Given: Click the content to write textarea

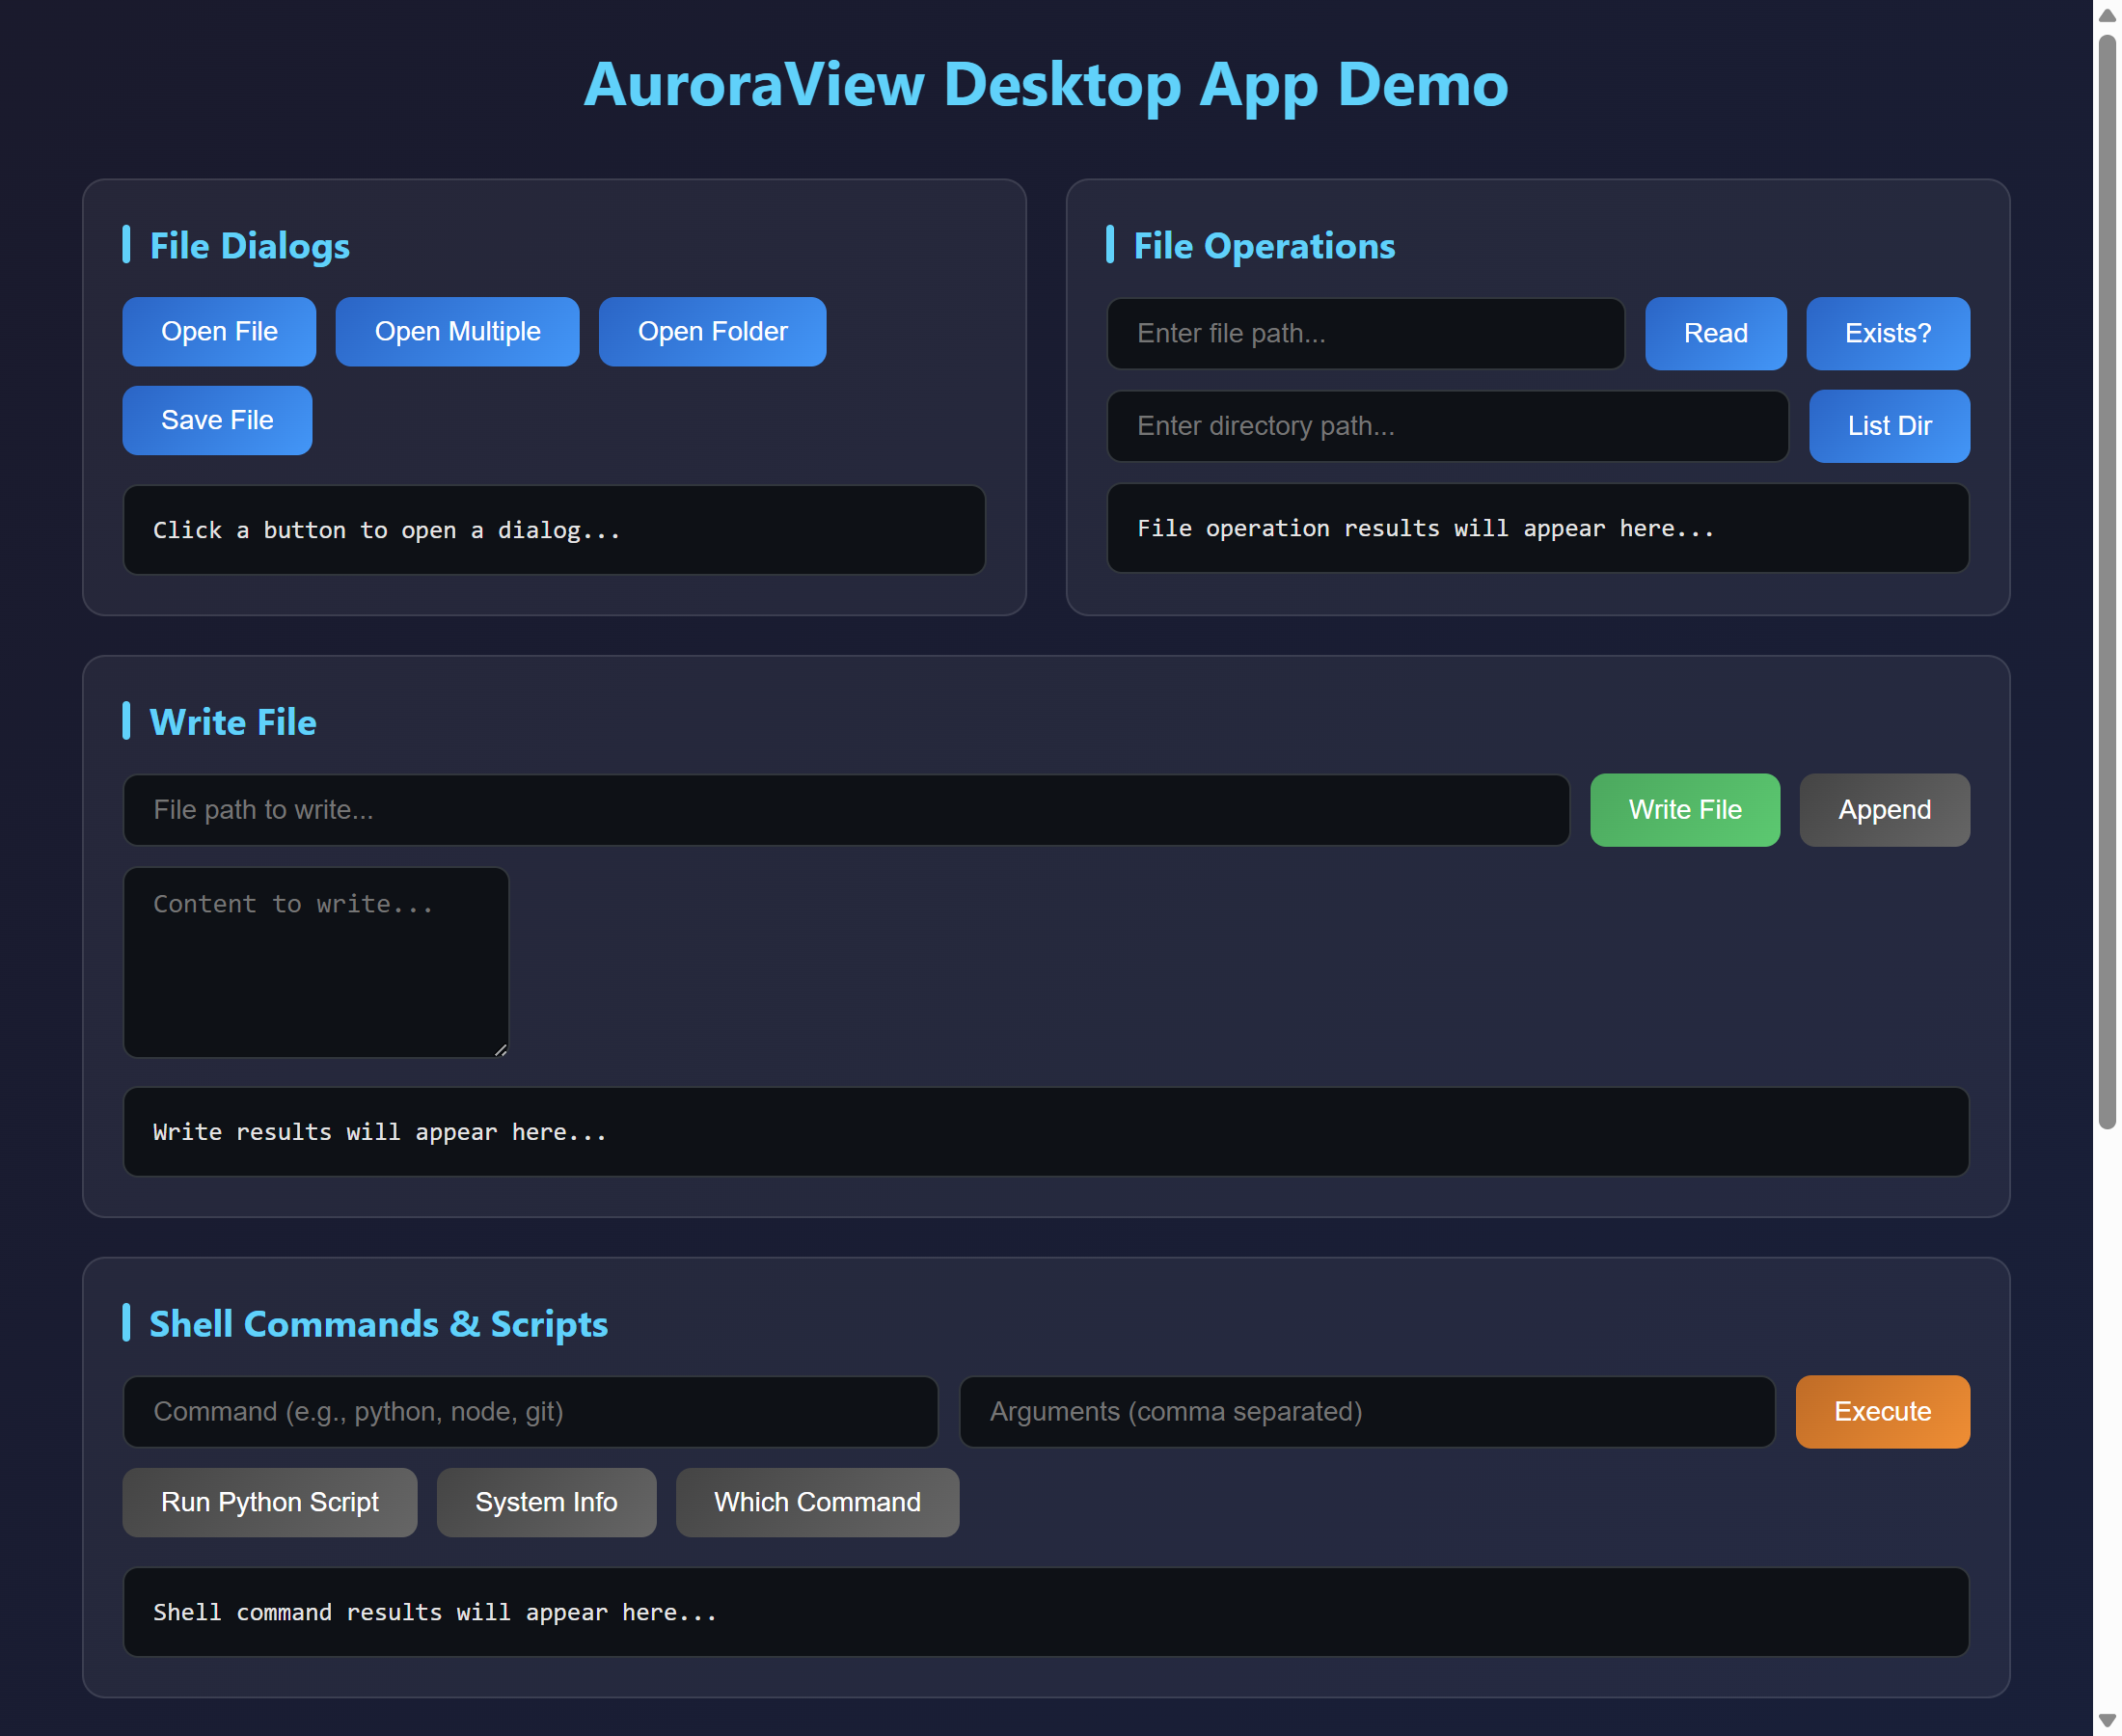Looking at the screenshot, I should [315, 960].
